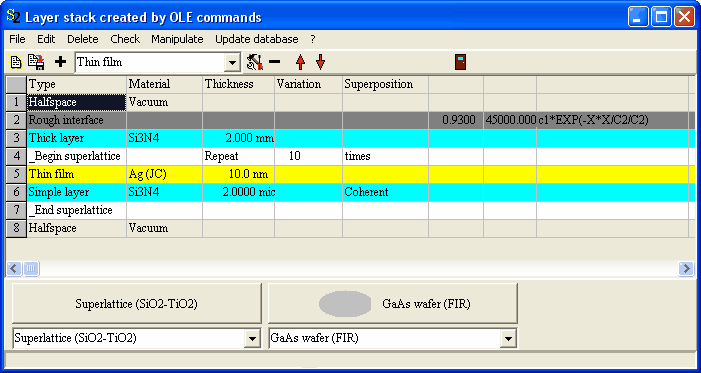The height and width of the screenshot is (373, 701).
Task: Click the Type column header
Action: click(77, 85)
